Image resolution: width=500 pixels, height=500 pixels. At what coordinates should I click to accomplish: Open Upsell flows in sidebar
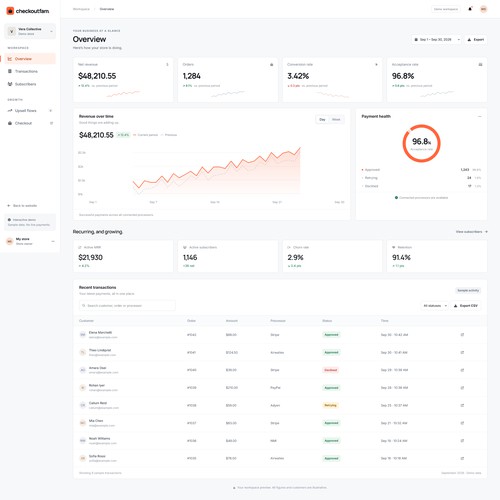[x=30, y=111]
